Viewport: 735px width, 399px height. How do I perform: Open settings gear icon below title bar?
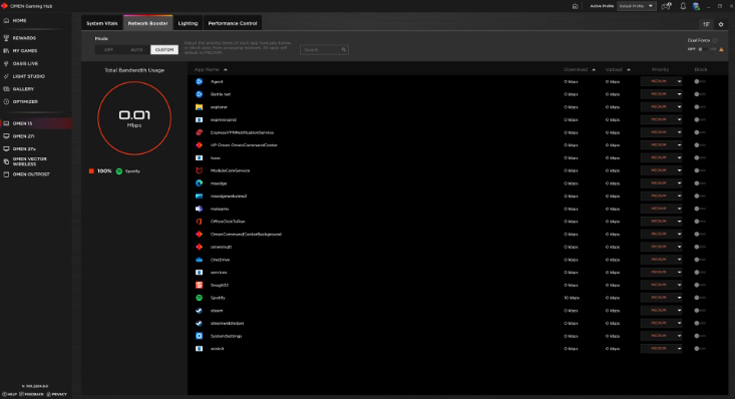(x=721, y=24)
